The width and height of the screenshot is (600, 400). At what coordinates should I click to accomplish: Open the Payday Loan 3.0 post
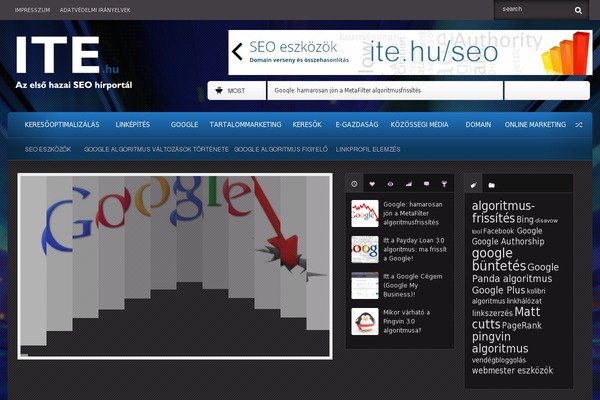click(x=415, y=249)
